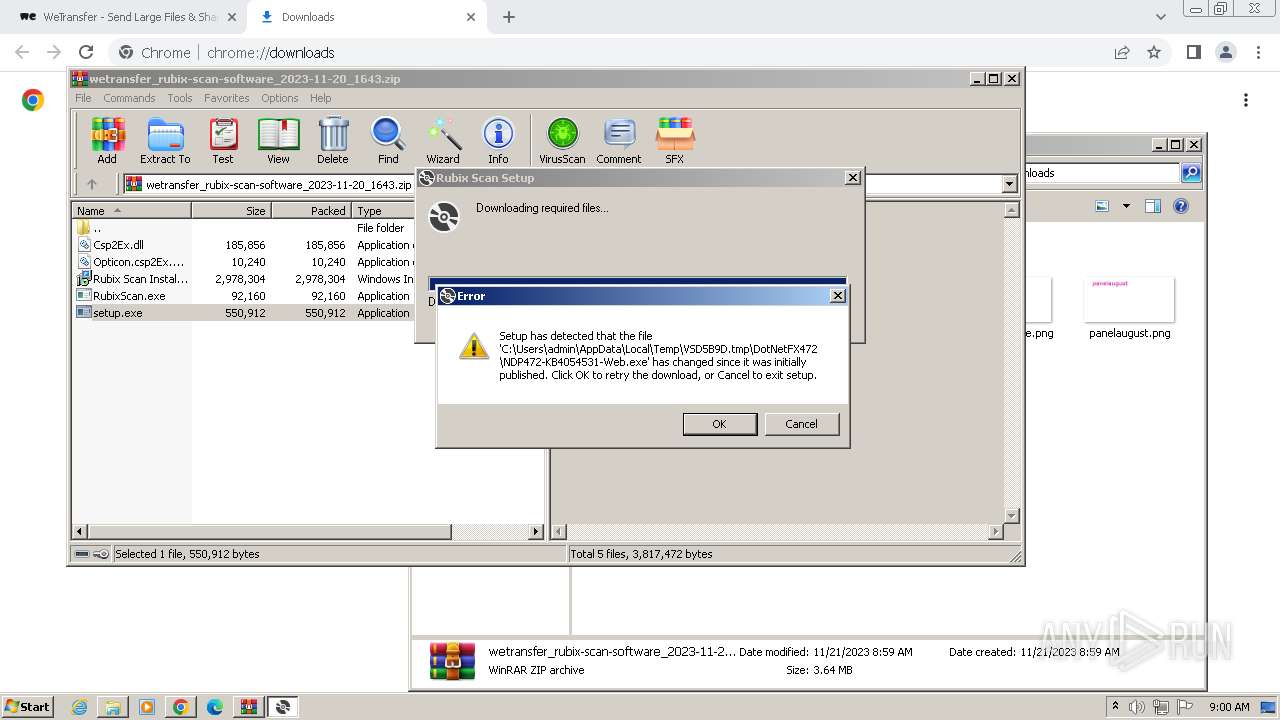Select the Csp2Ex.dll file row

244,245
